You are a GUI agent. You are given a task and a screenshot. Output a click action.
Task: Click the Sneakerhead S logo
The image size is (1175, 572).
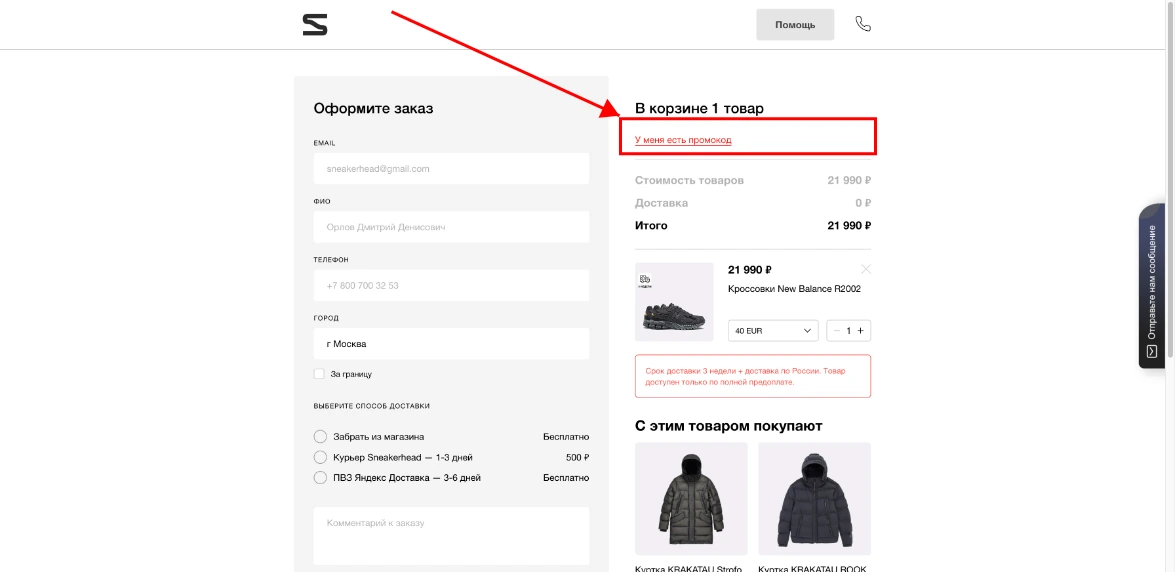[x=315, y=25]
